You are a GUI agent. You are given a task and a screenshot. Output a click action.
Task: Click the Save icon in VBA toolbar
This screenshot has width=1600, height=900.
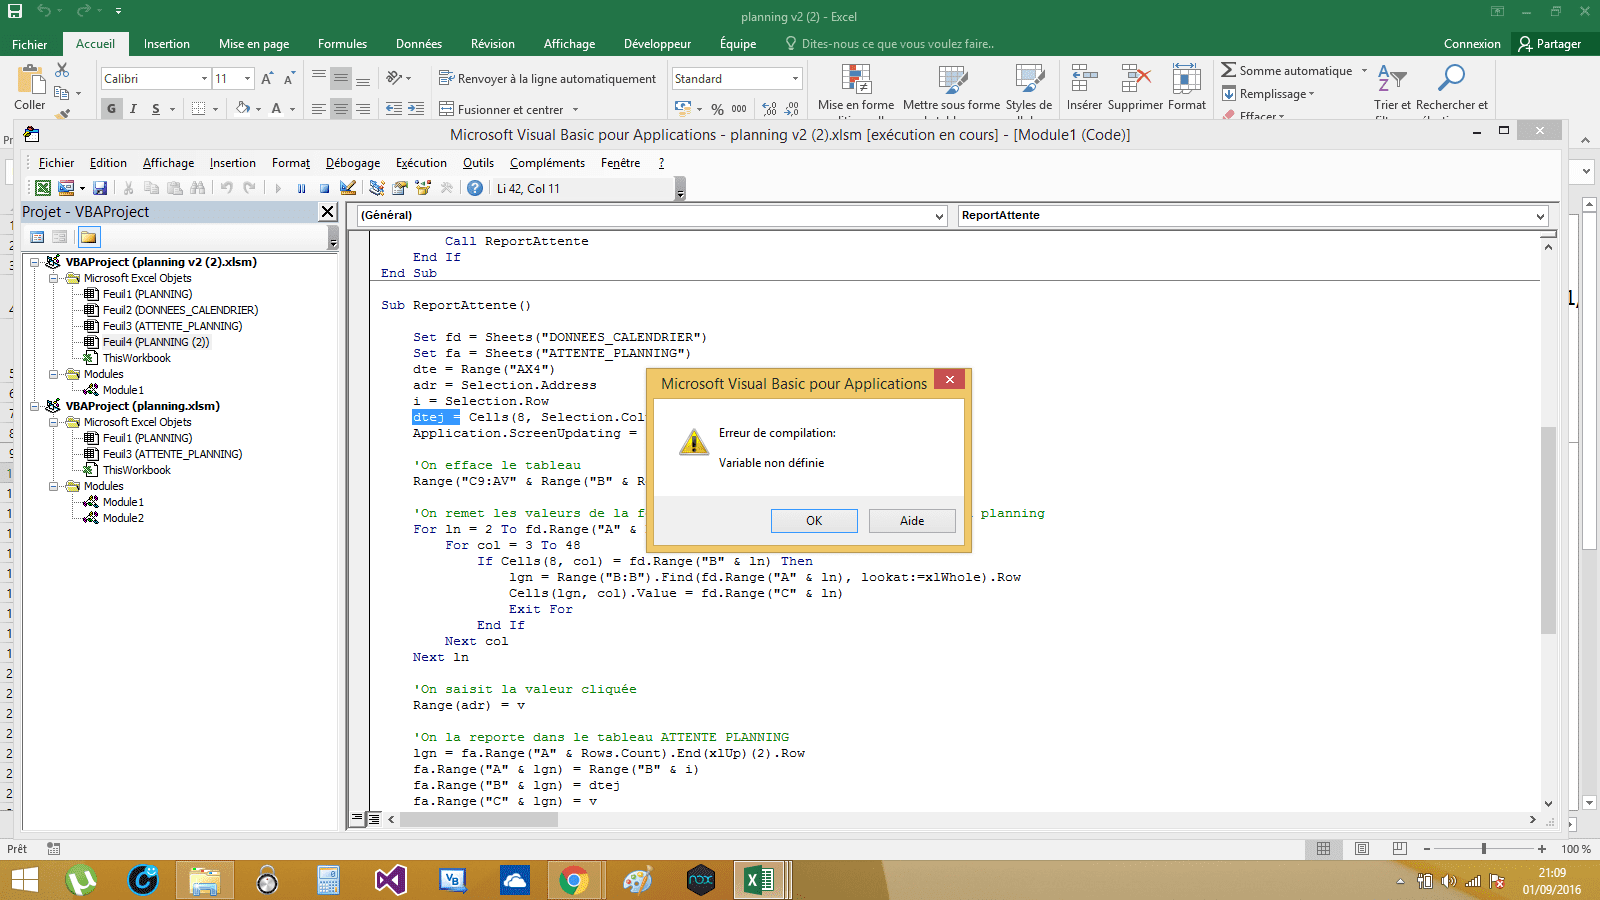[x=100, y=188]
